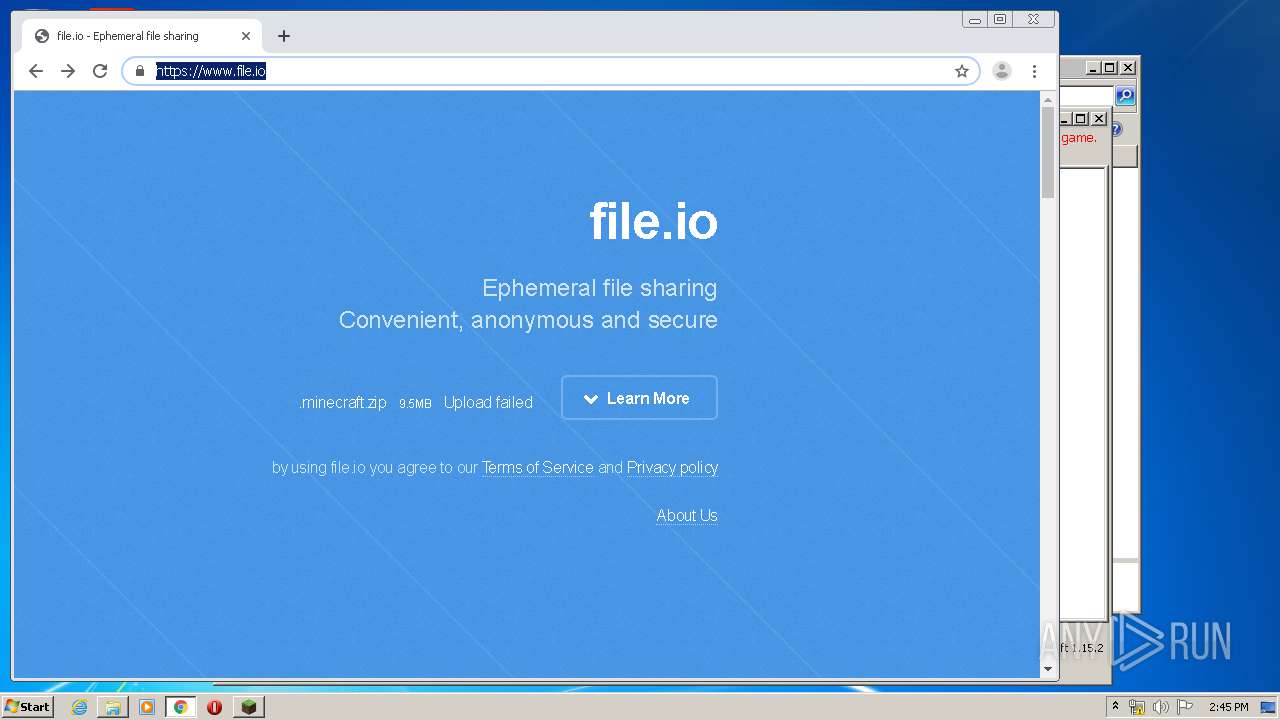Open the Windows Start menu
Viewport: 1280px width, 720px height.
(28, 707)
